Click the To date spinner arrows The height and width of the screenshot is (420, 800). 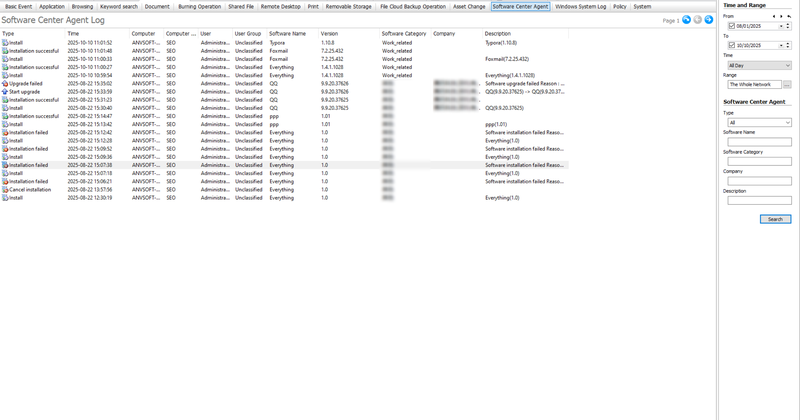click(788, 45)
